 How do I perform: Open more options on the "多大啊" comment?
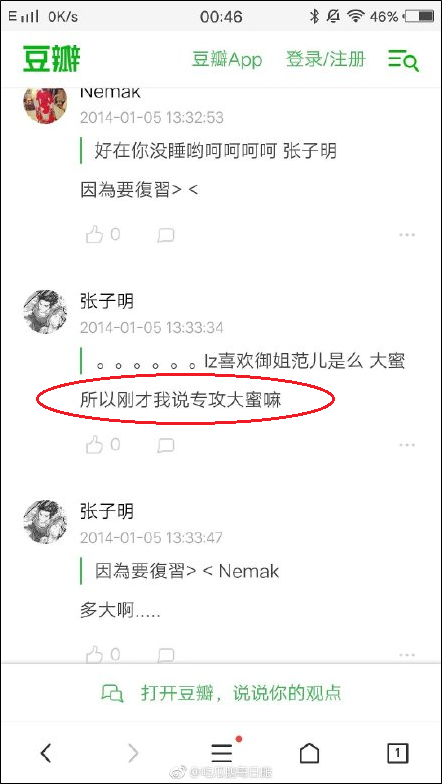point(407,655)
